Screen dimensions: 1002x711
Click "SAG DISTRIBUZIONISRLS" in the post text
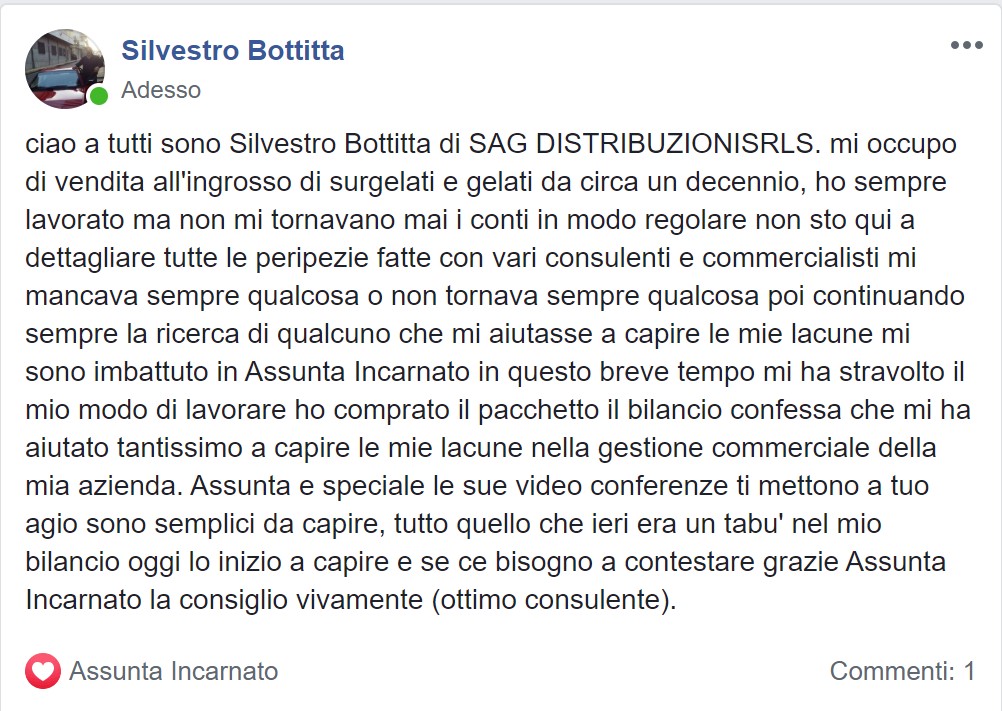[x=642, y=144]
